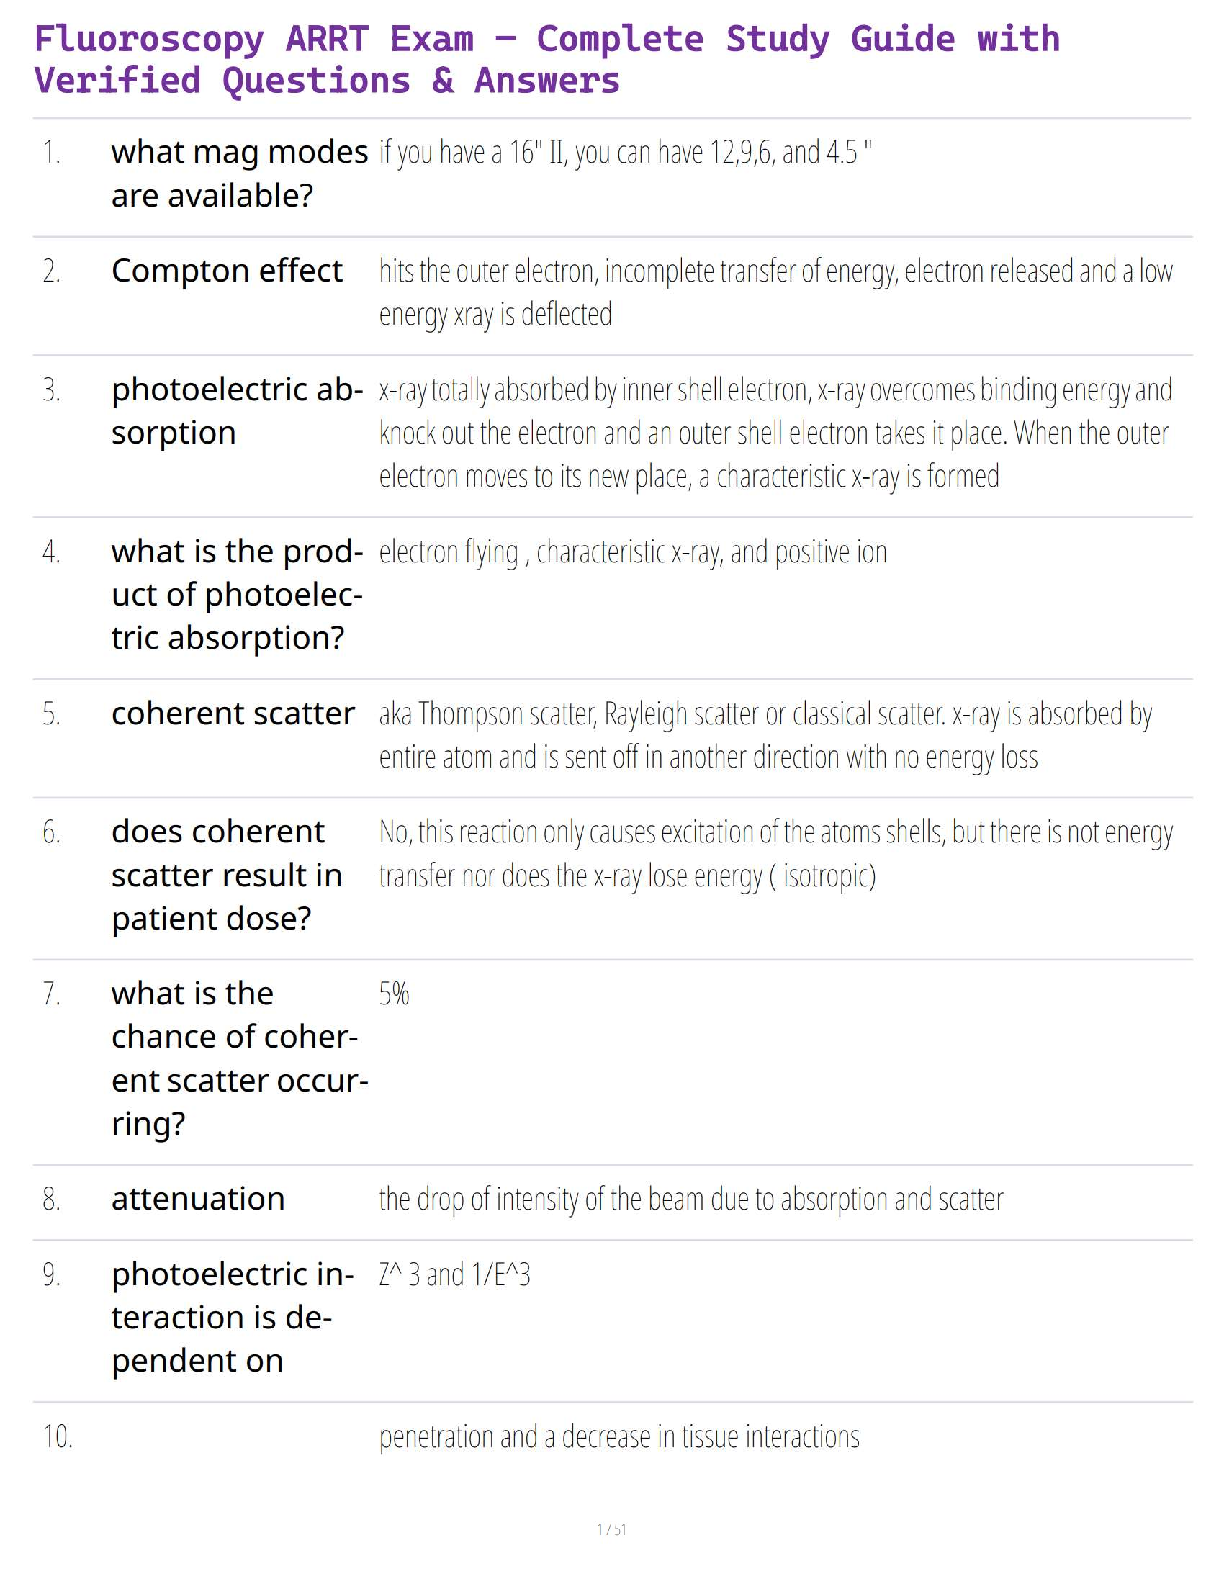Click the answer about 16" II mag modes
The image size is (1224, 1584).
pos(625,152)
